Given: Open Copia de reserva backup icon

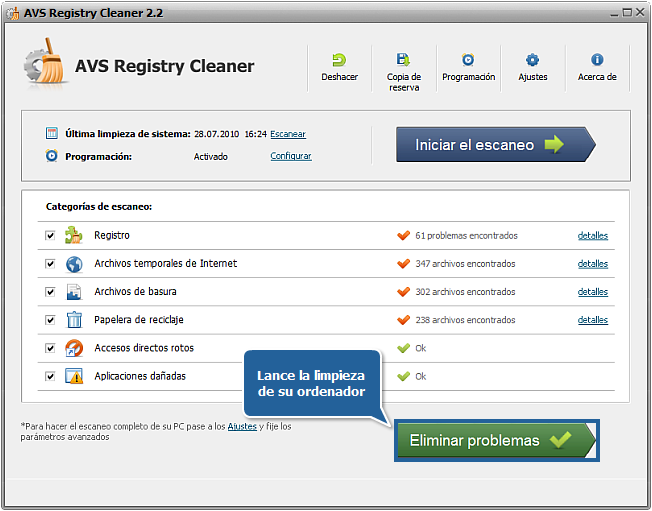Looking at the screenshot, I should (403, 60).
